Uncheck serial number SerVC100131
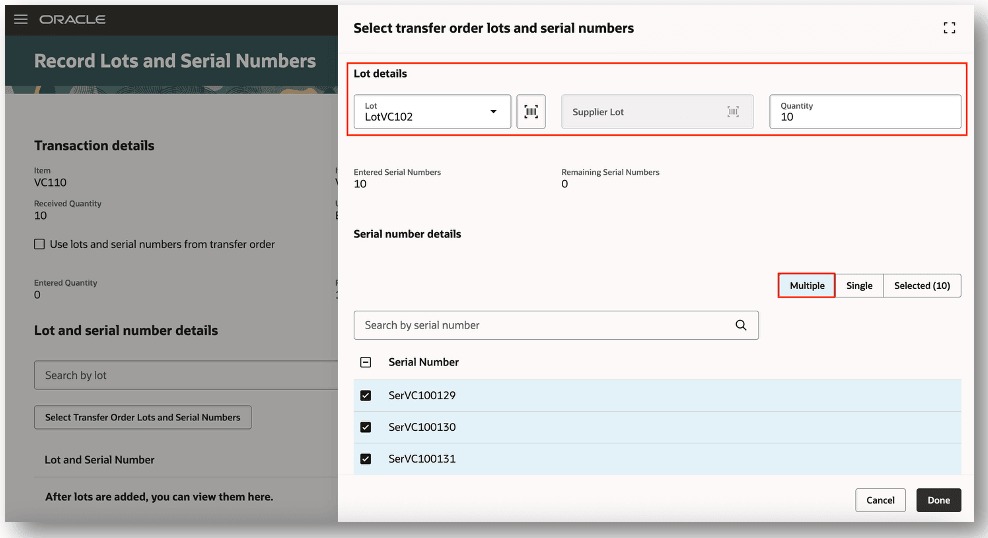The height and width of the screenshot is (538, 988). 365,459
